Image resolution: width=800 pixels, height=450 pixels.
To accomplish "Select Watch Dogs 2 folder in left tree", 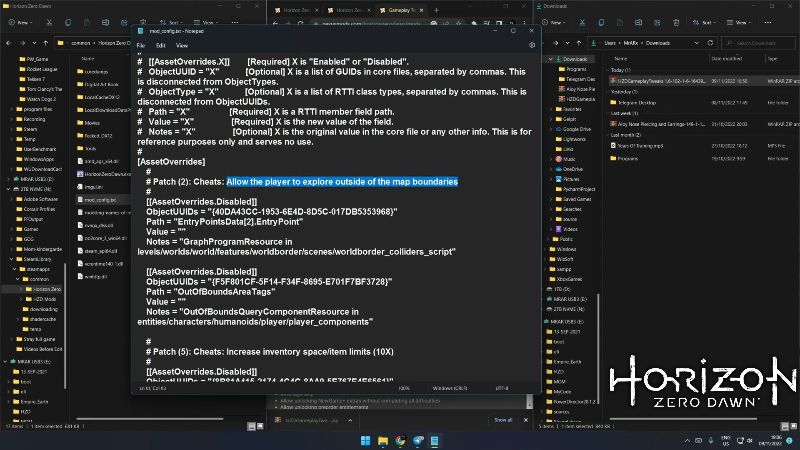I will [x=38, y=99].
